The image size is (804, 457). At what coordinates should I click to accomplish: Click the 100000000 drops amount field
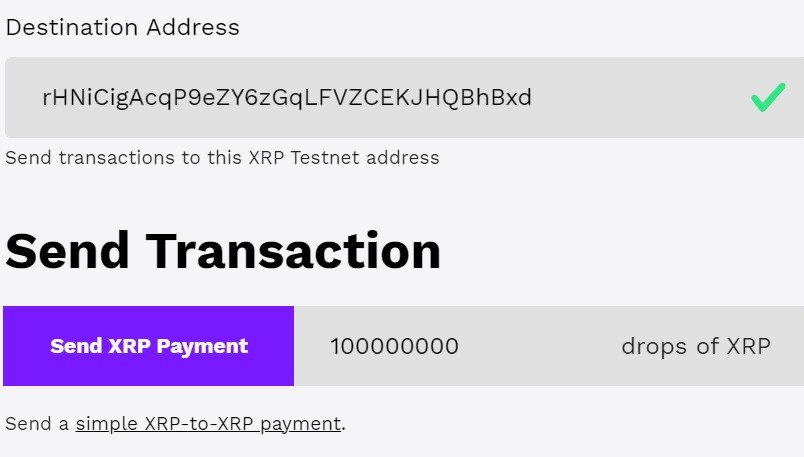click(395, 346)
